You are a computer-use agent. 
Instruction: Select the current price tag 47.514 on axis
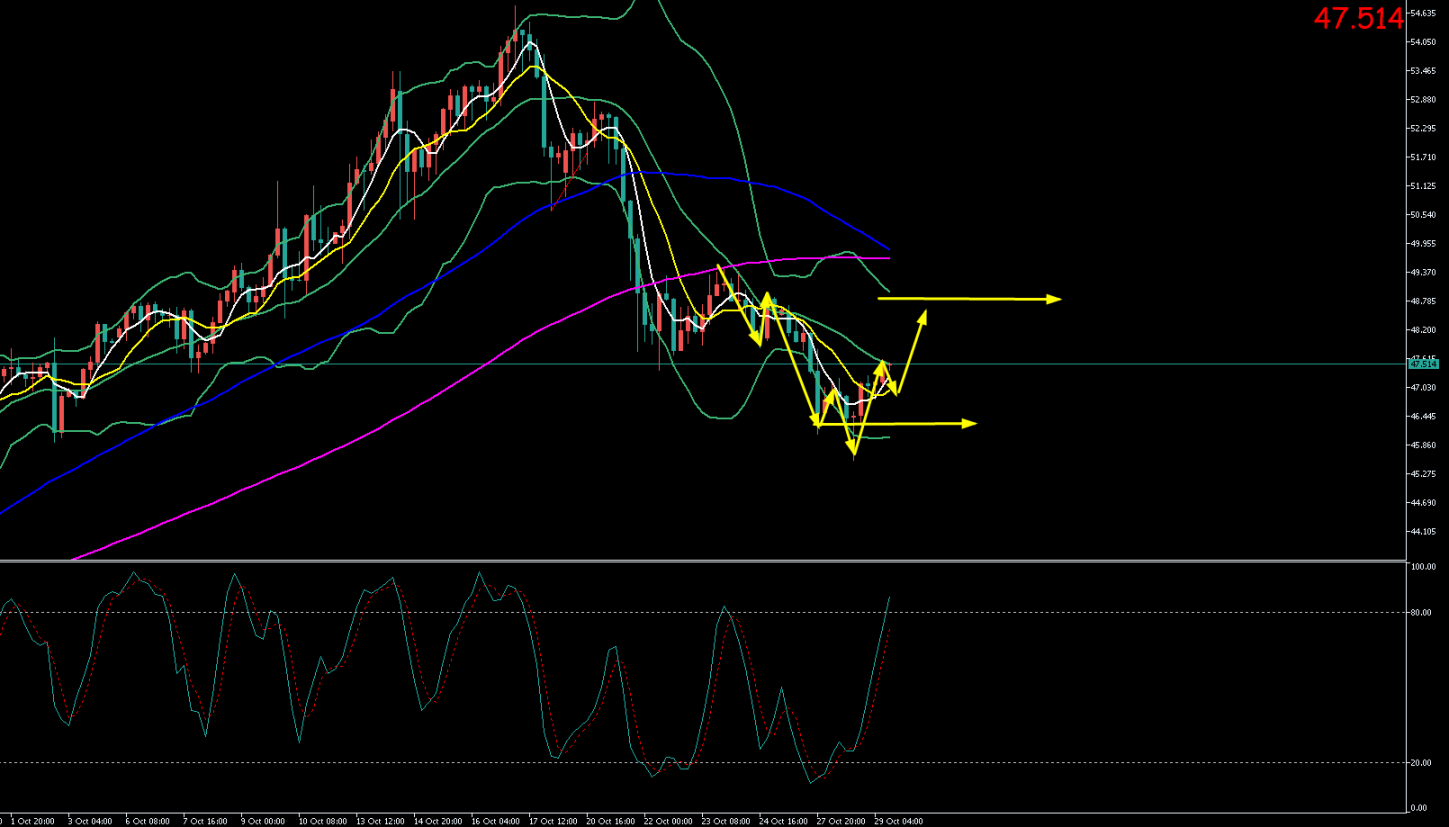(x=1422, y=364)
